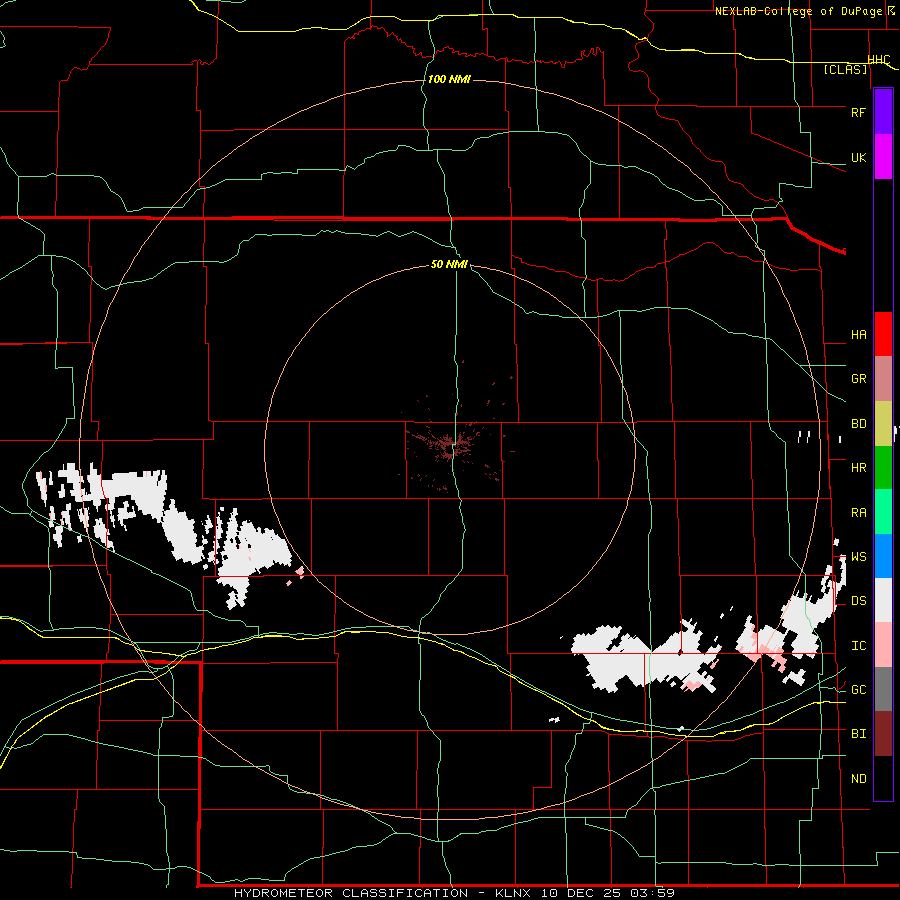Click the "DS" legend label

point(859,601)
